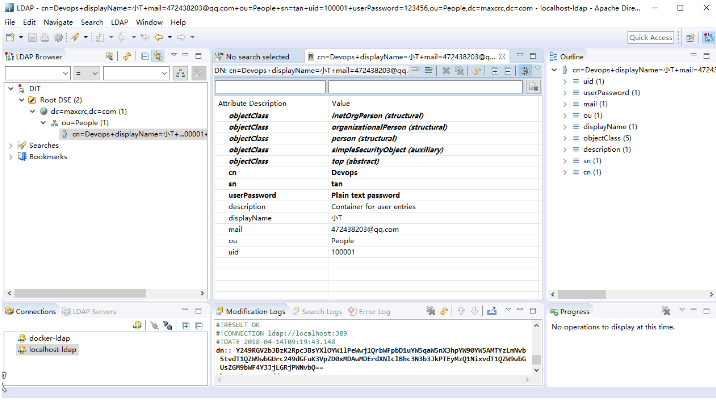Toggle Link with Editor in LDAP Browser
Screen dimensions: 716x400
point(158,56)
